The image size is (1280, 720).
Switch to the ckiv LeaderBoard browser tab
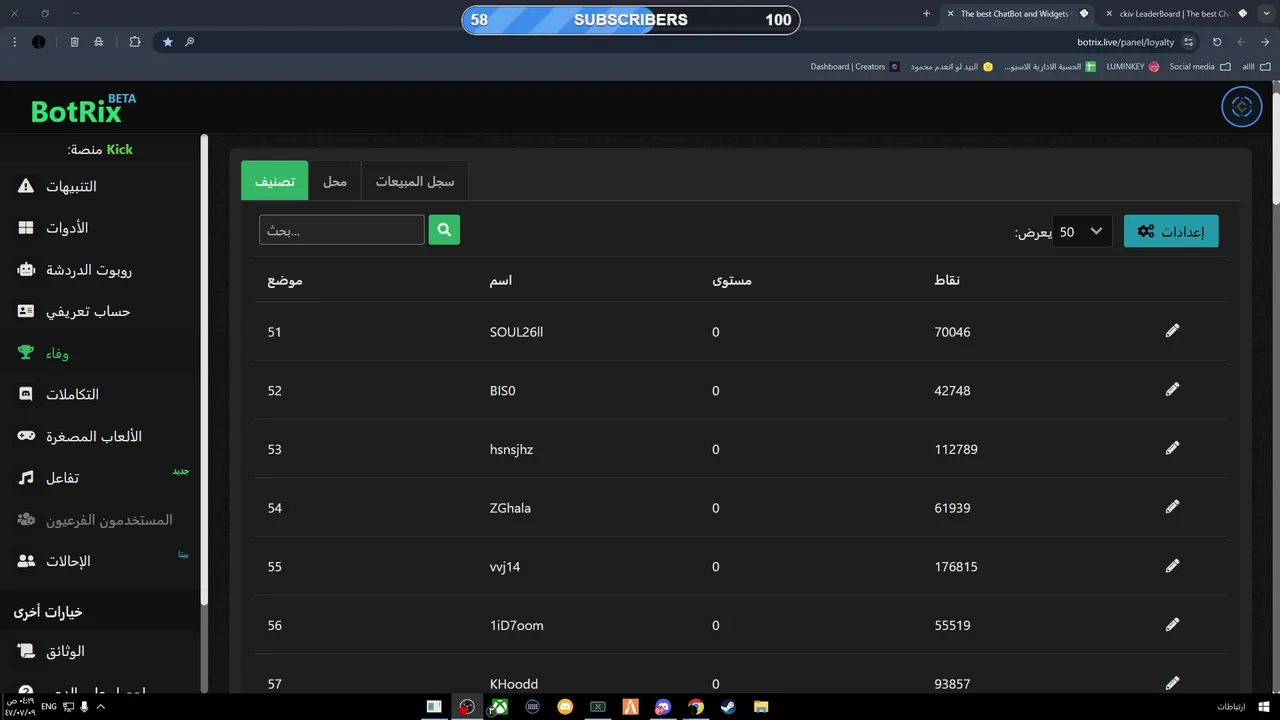pos(1175,14)
